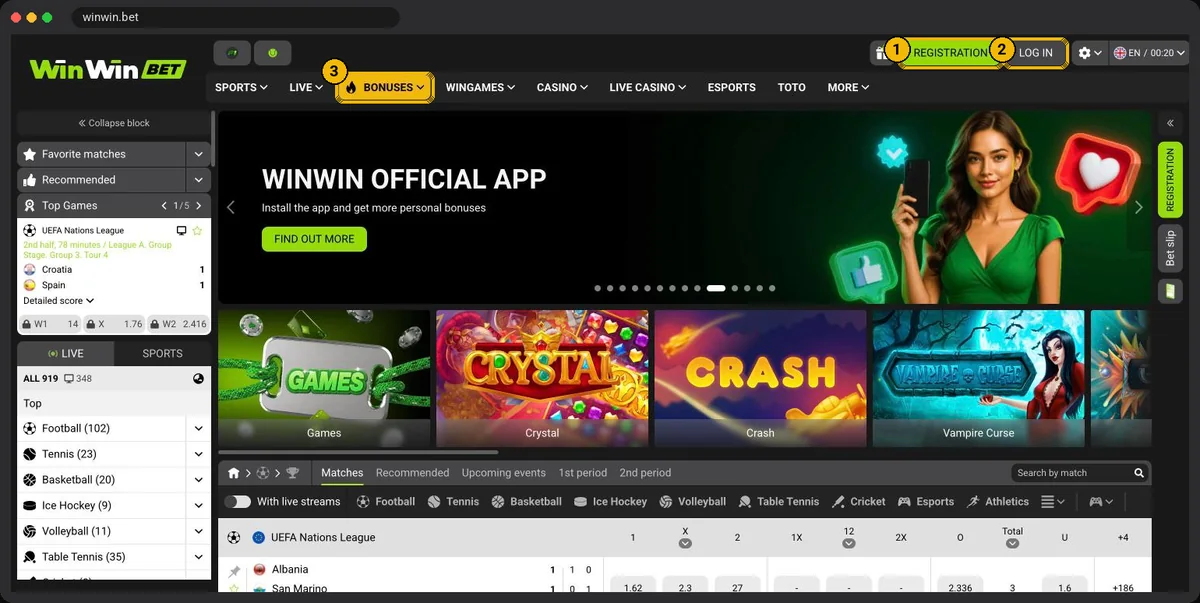The image size is (1200, 603).
Task: Filter matches by Athletics
Action: (997, 502)
